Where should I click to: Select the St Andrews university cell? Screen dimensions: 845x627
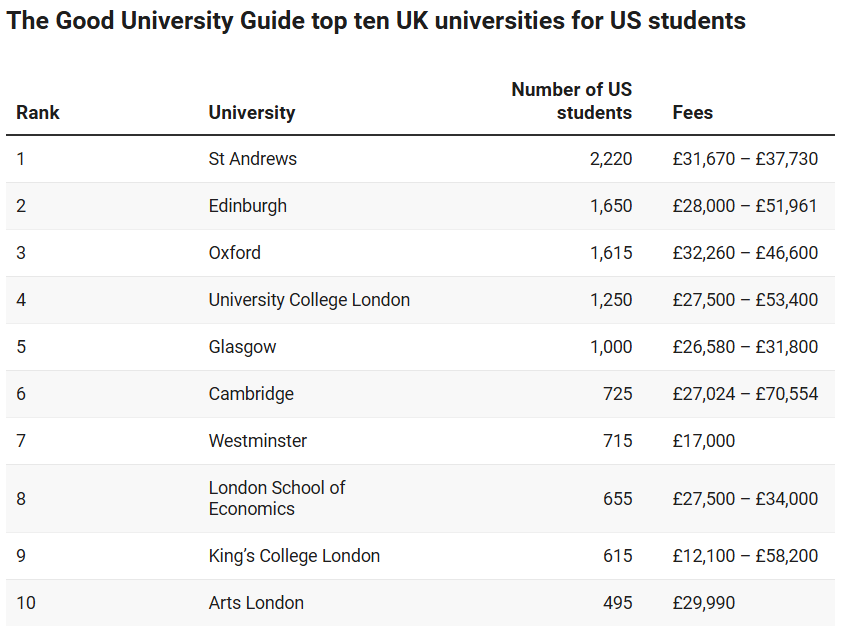[252, 159]
